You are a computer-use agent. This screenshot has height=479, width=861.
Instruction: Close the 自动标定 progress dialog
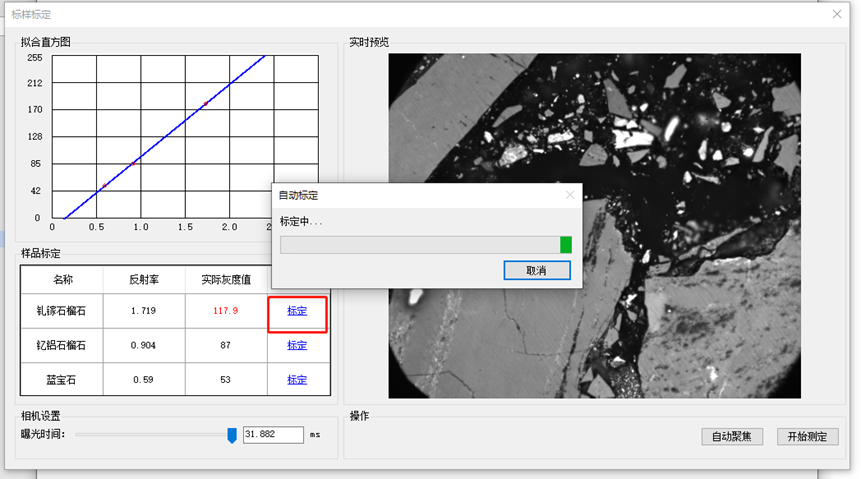570,195
